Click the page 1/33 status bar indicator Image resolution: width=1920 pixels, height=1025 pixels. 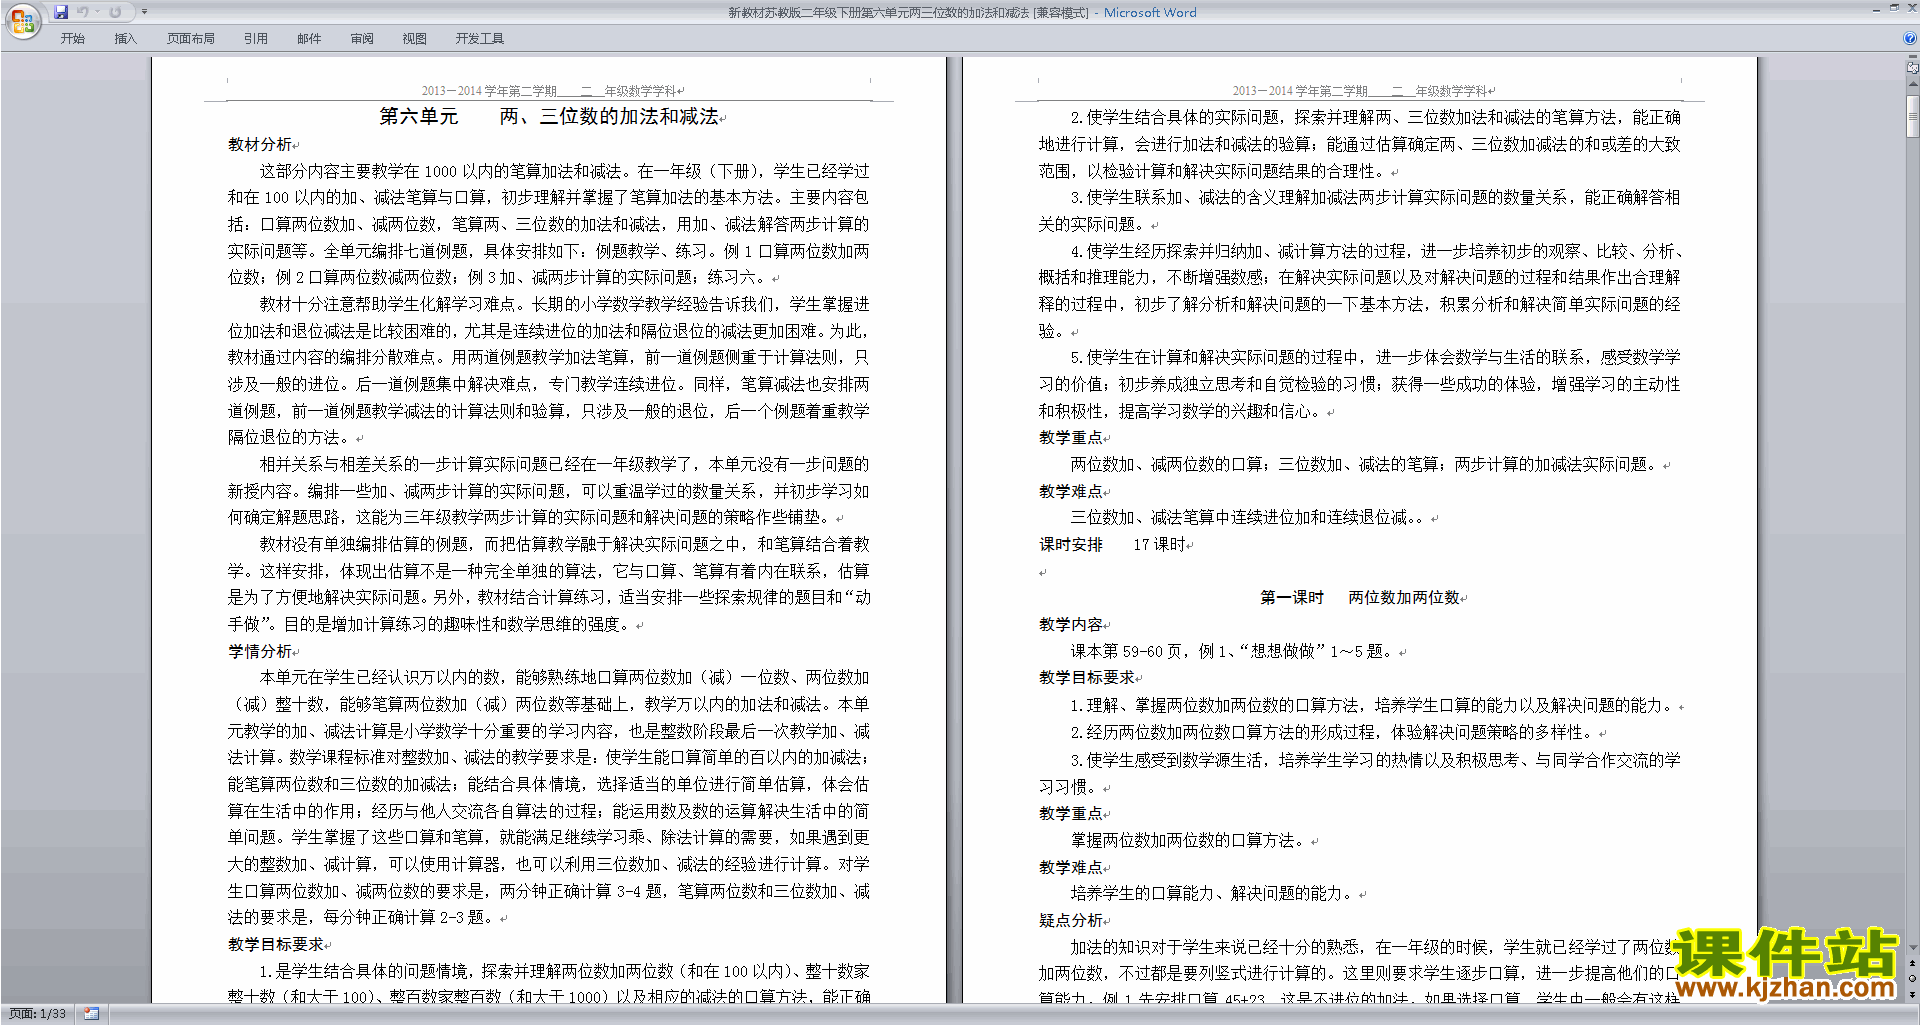pos(38,1014)
